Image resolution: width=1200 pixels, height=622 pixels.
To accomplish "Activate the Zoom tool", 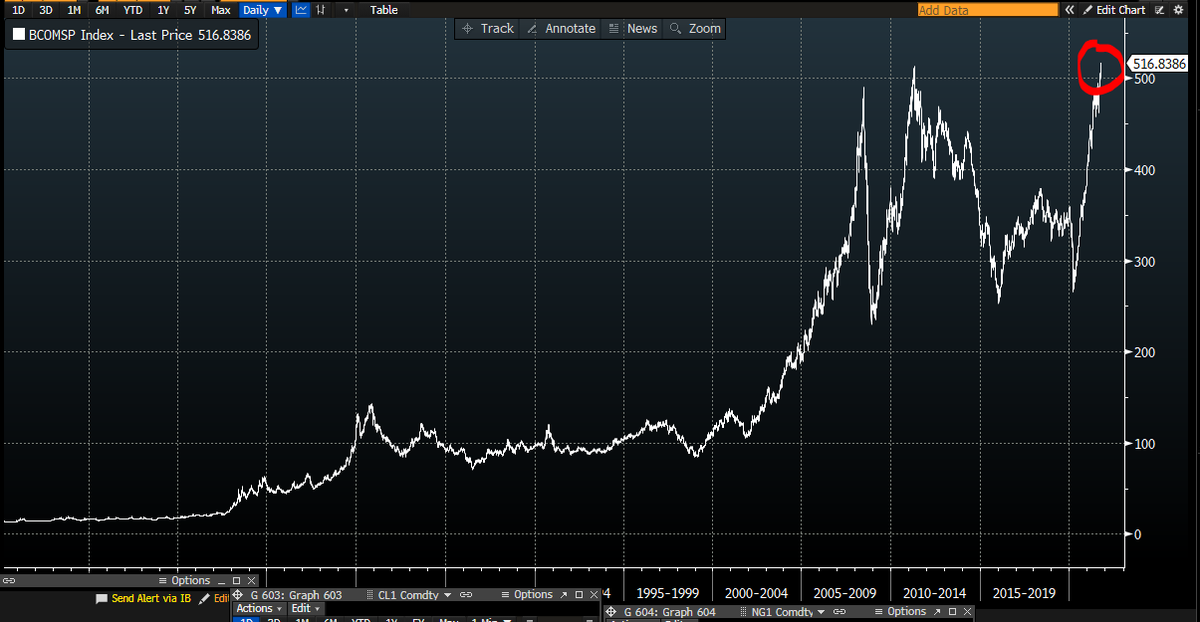I will pyautogui.click(x=696, y=29).
